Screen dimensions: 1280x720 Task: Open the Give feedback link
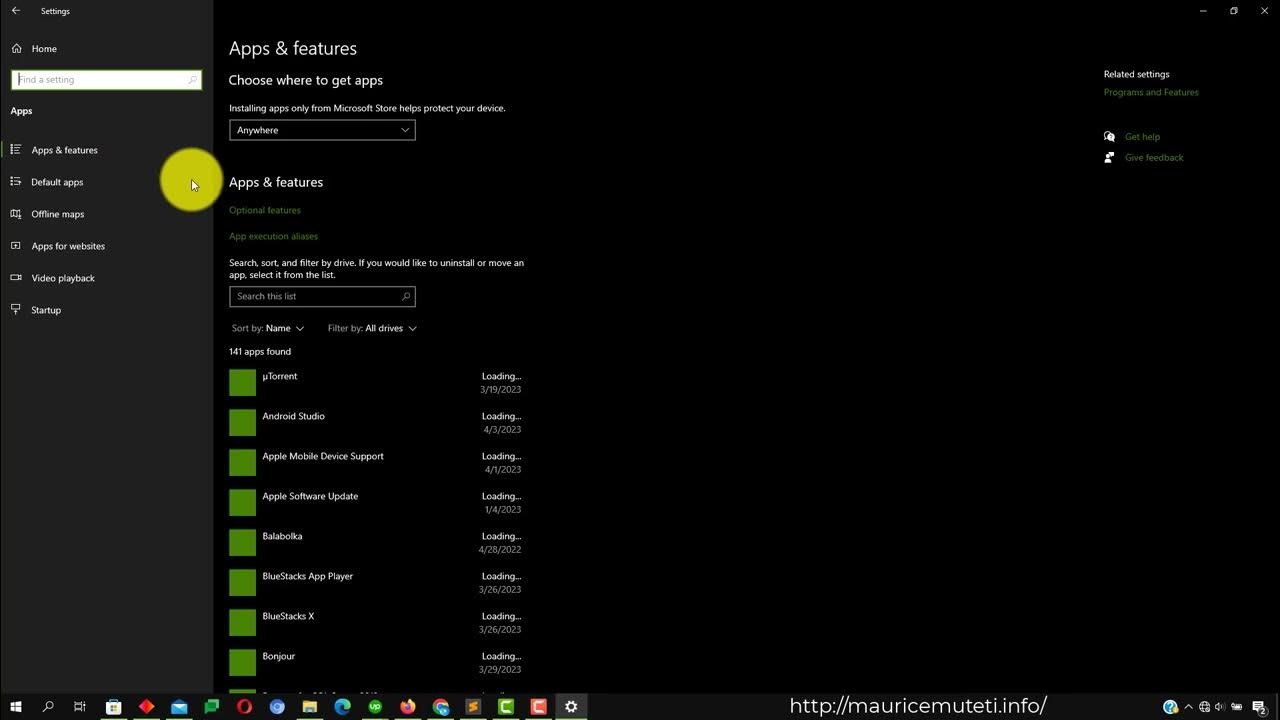(1154, 157)
